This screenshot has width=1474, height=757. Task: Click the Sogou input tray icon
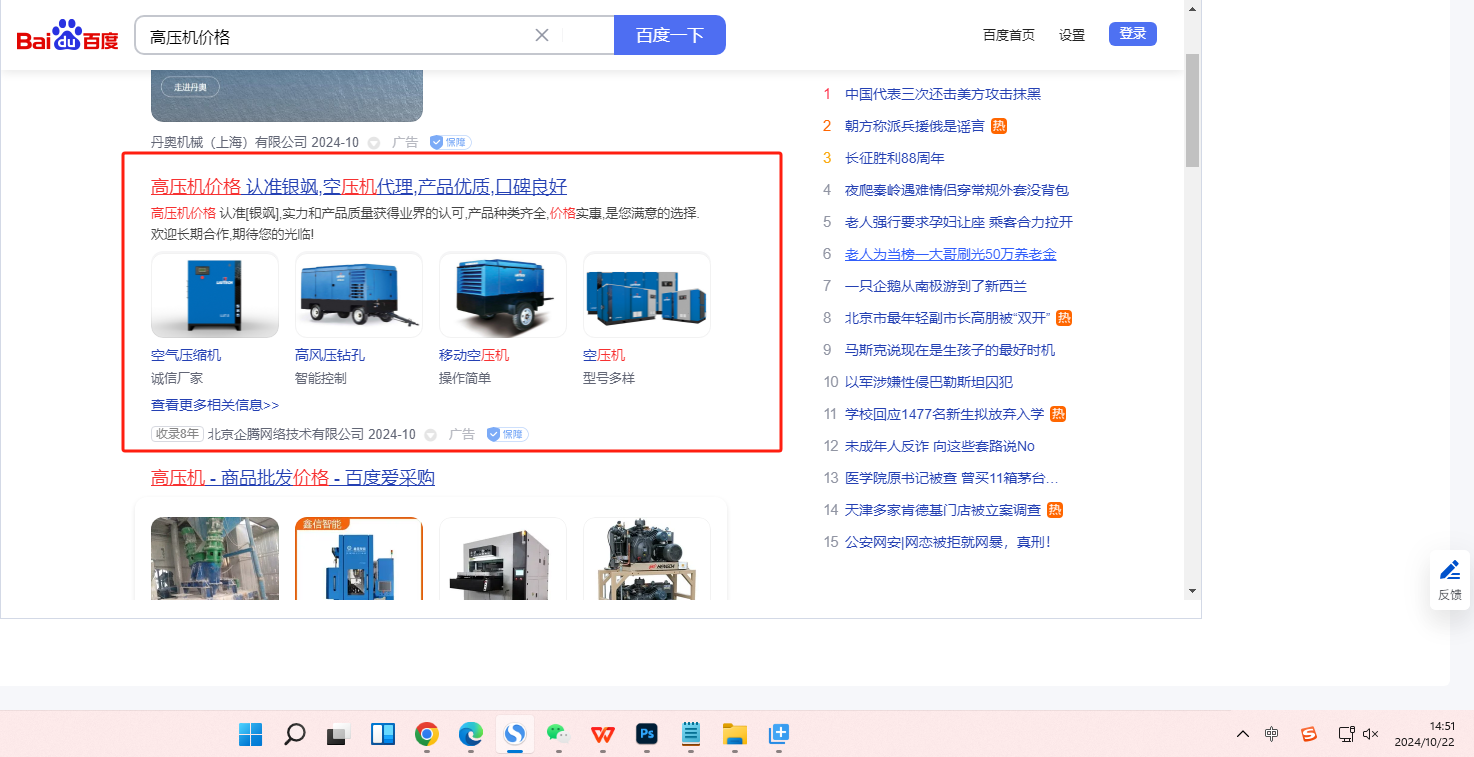1309,734
